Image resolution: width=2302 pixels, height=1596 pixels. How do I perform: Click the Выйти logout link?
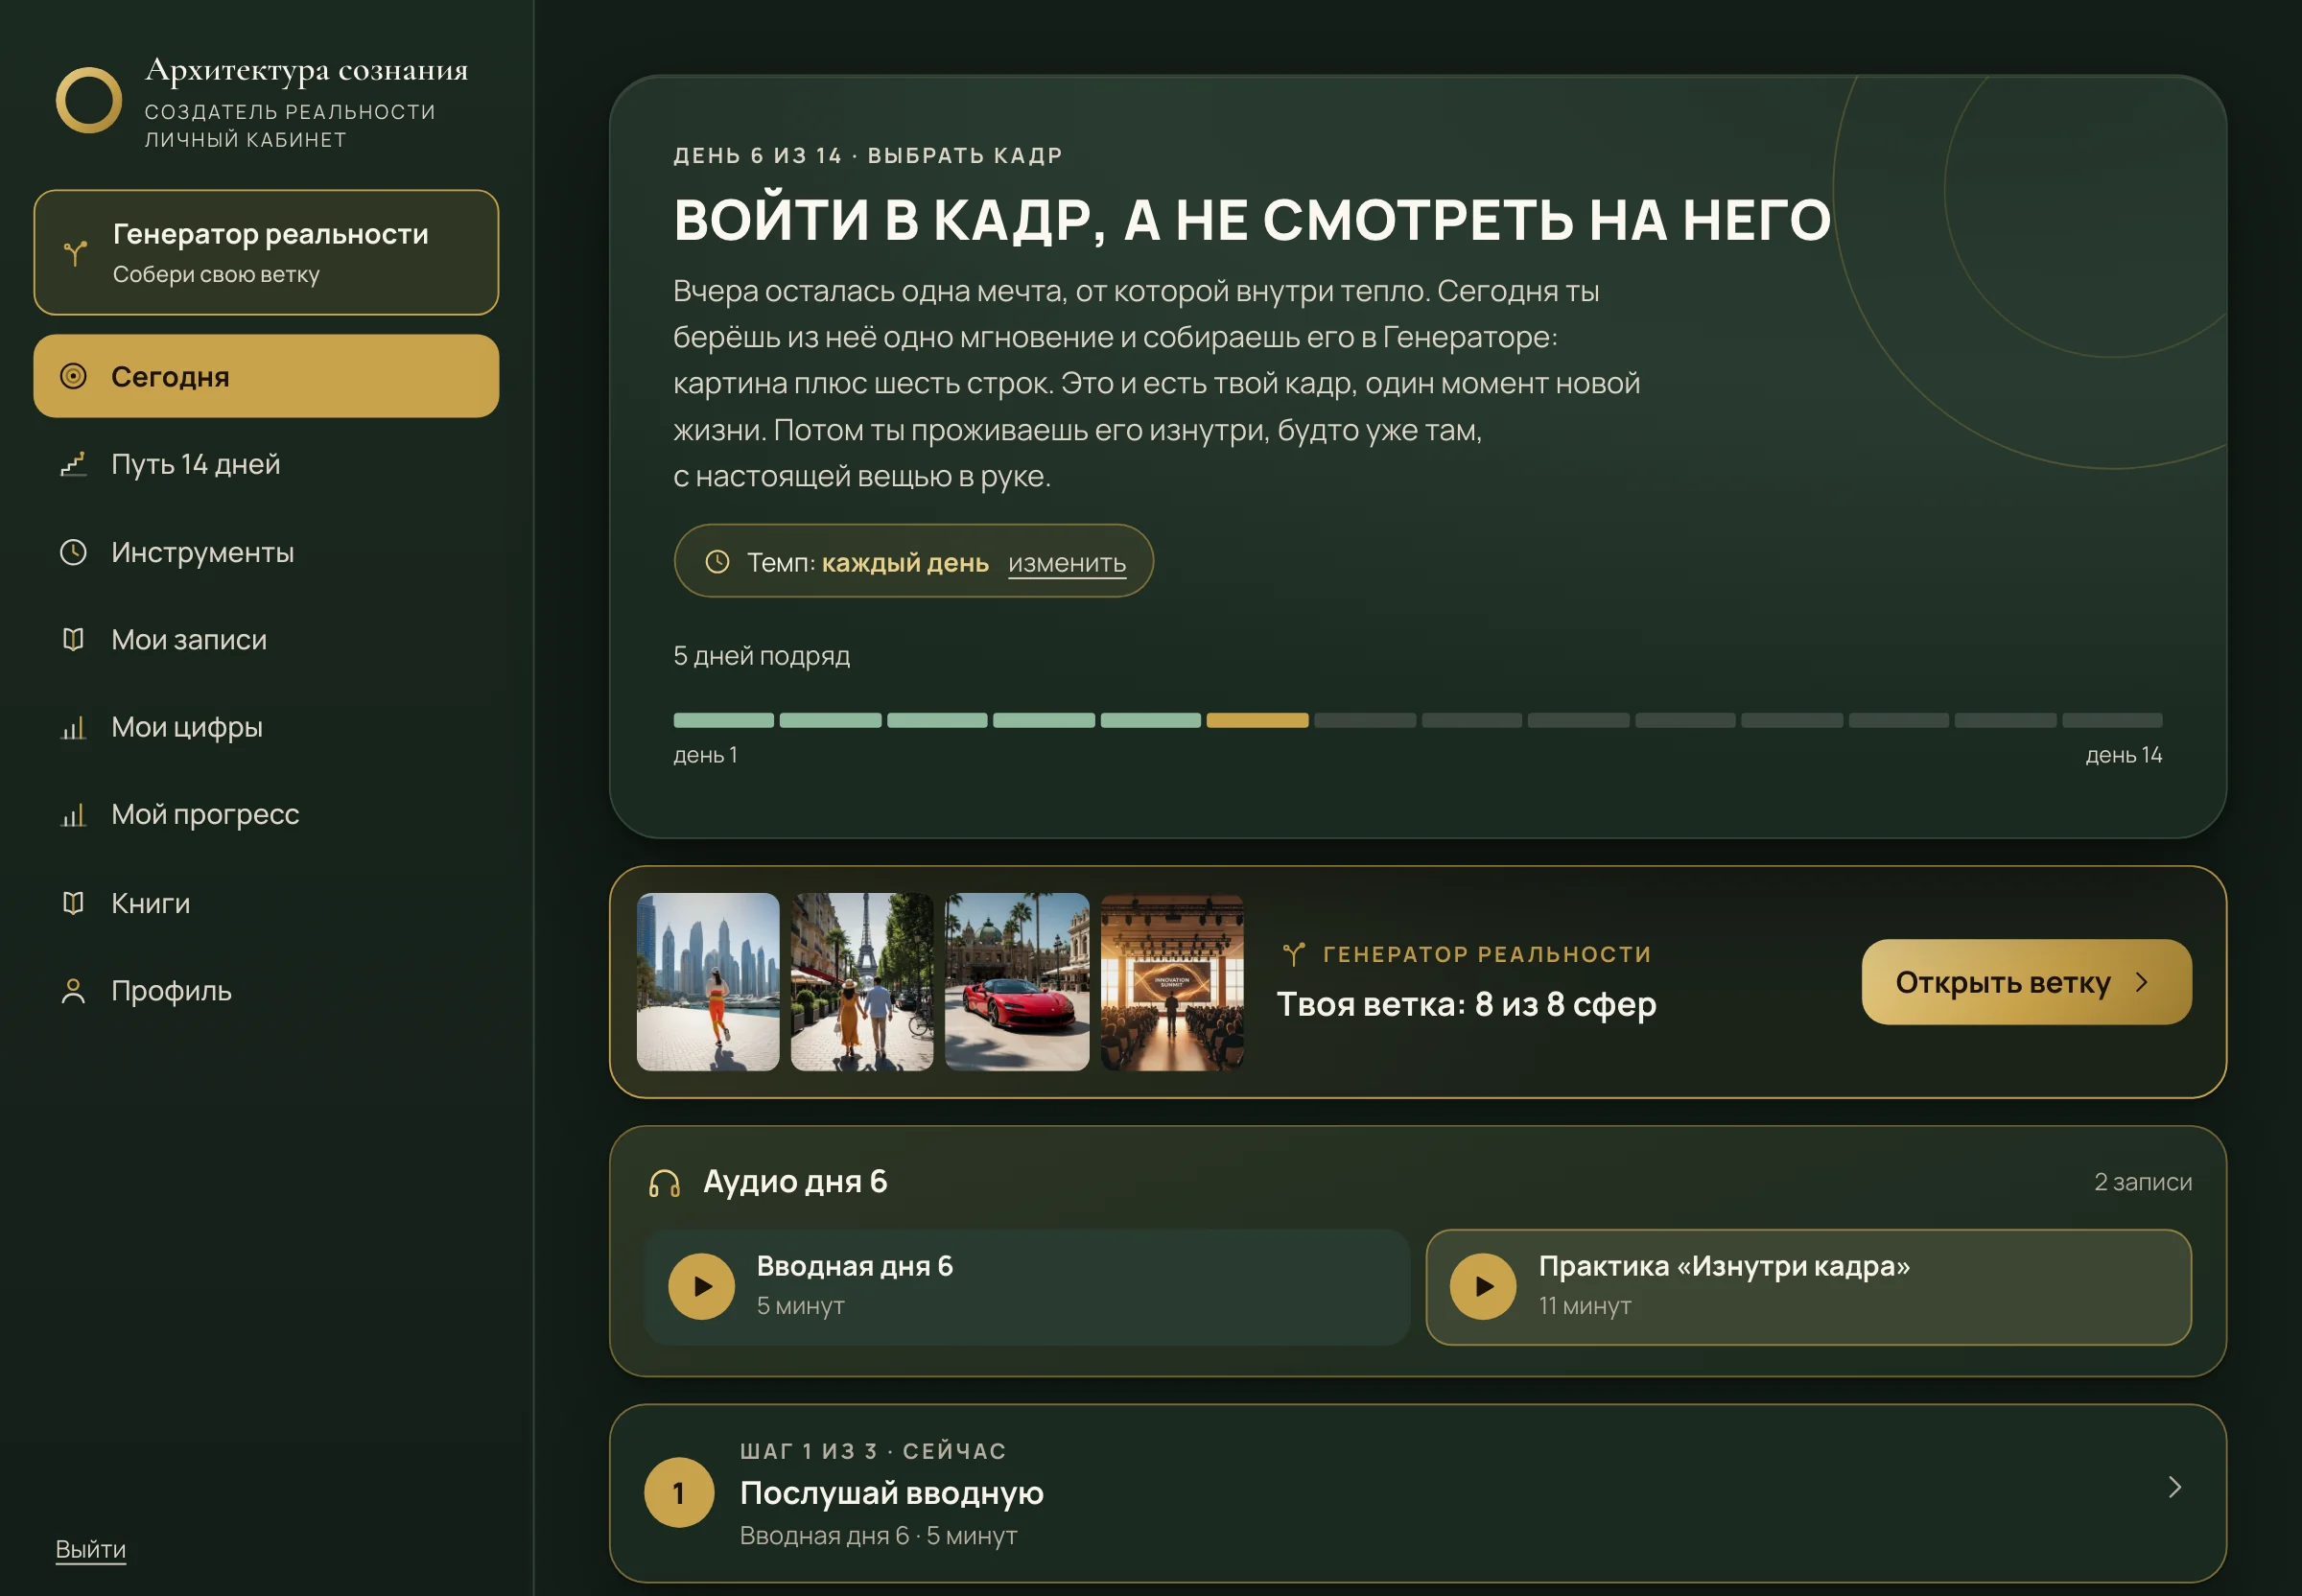(90, 1549)
